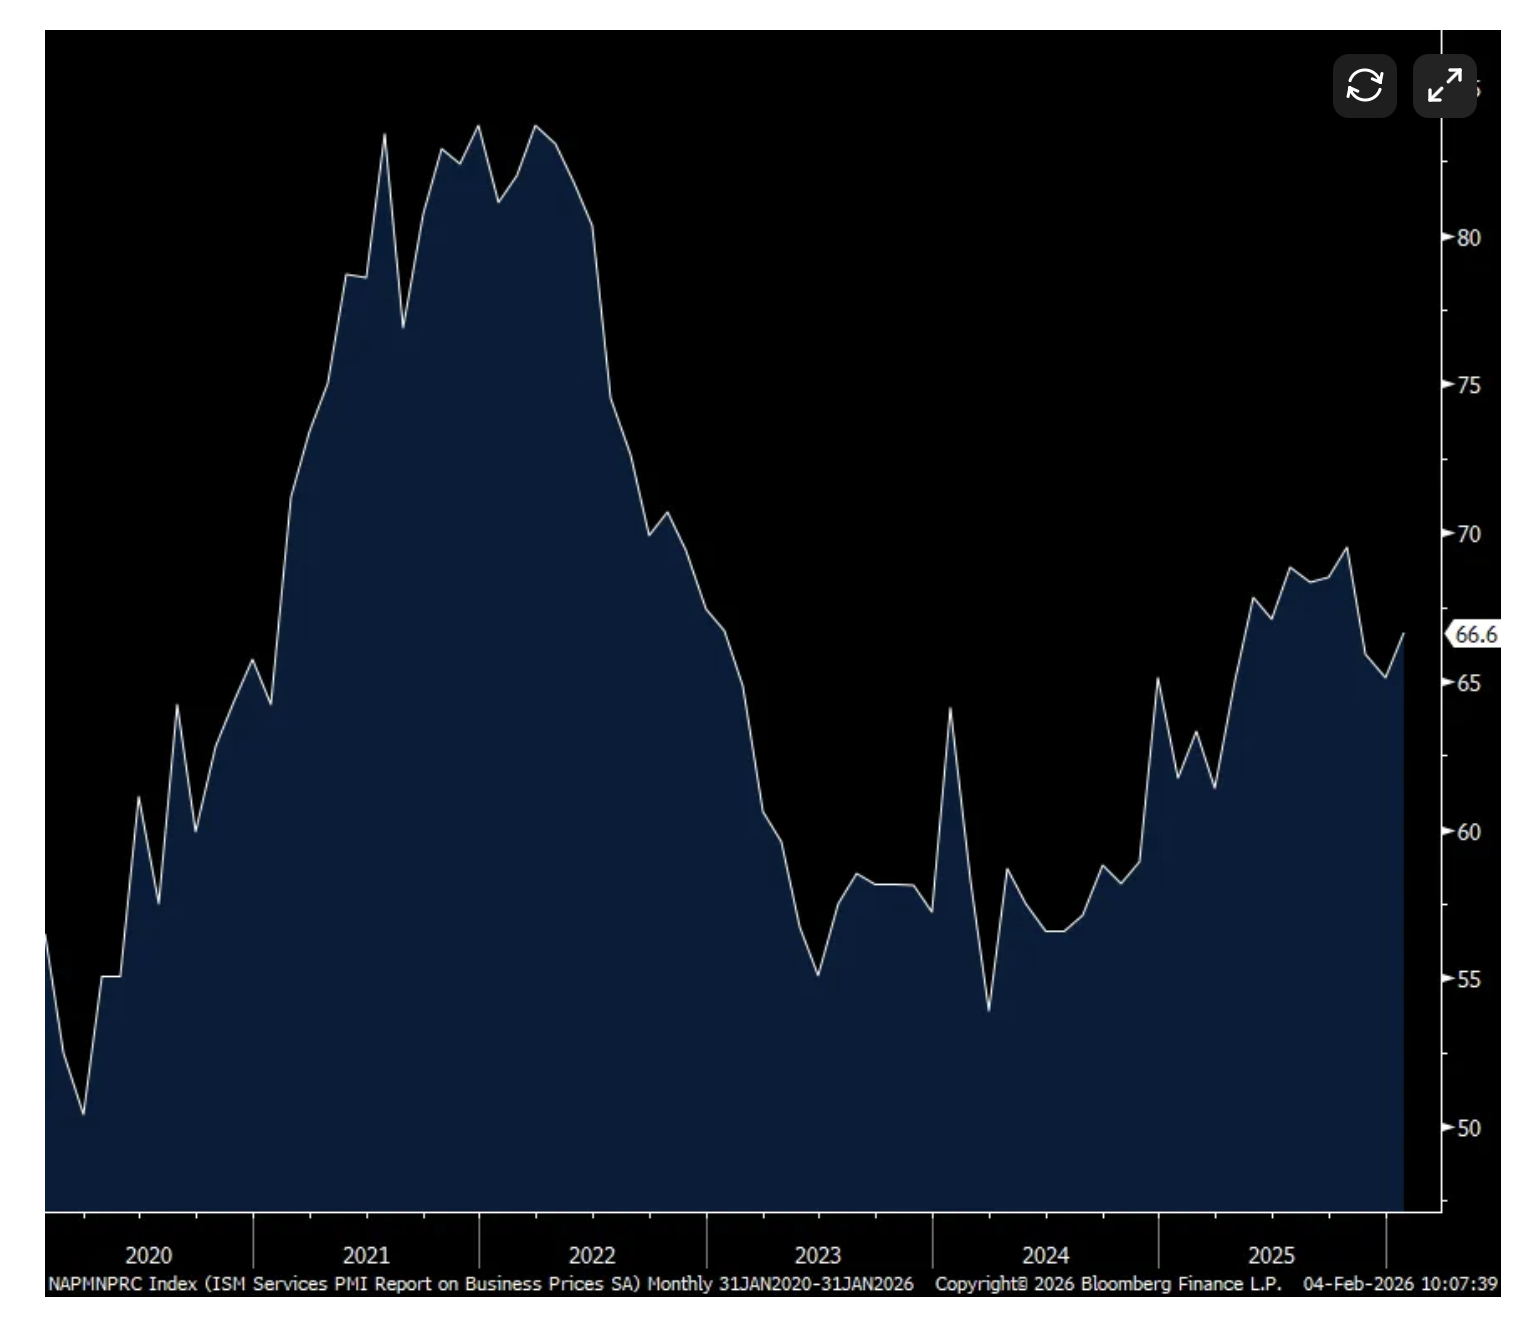Expand the chart to fullscreen

pos(1444,86)
